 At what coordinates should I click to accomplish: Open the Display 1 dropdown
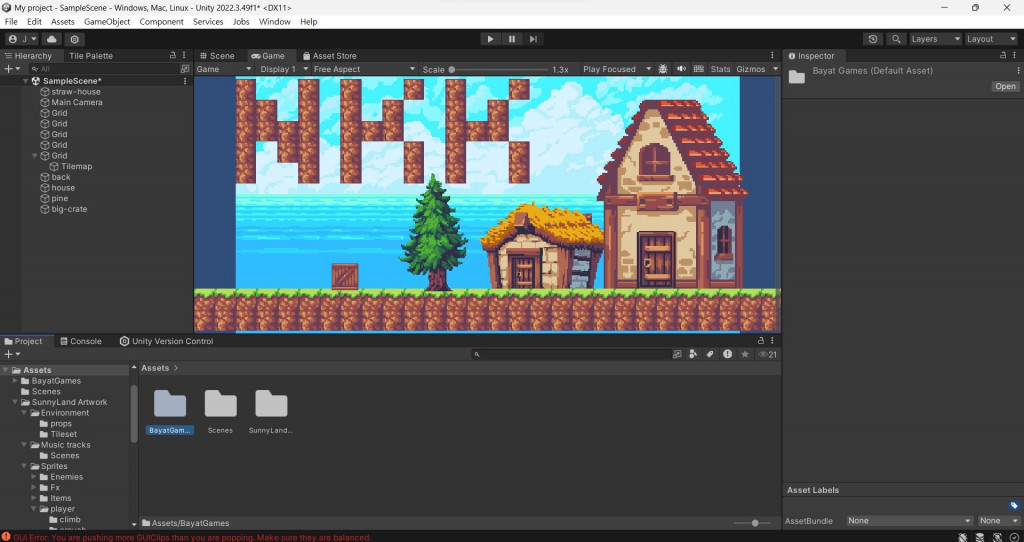coord(283,69)
